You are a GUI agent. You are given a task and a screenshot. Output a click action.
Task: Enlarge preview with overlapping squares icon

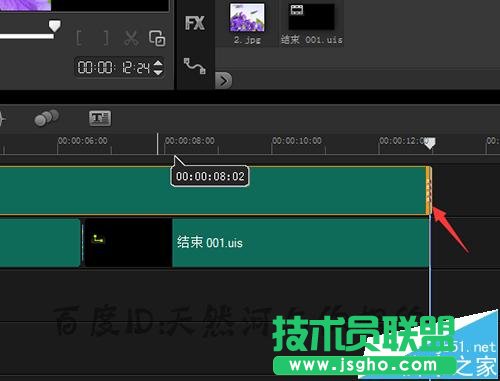click(x=157, y=38)
